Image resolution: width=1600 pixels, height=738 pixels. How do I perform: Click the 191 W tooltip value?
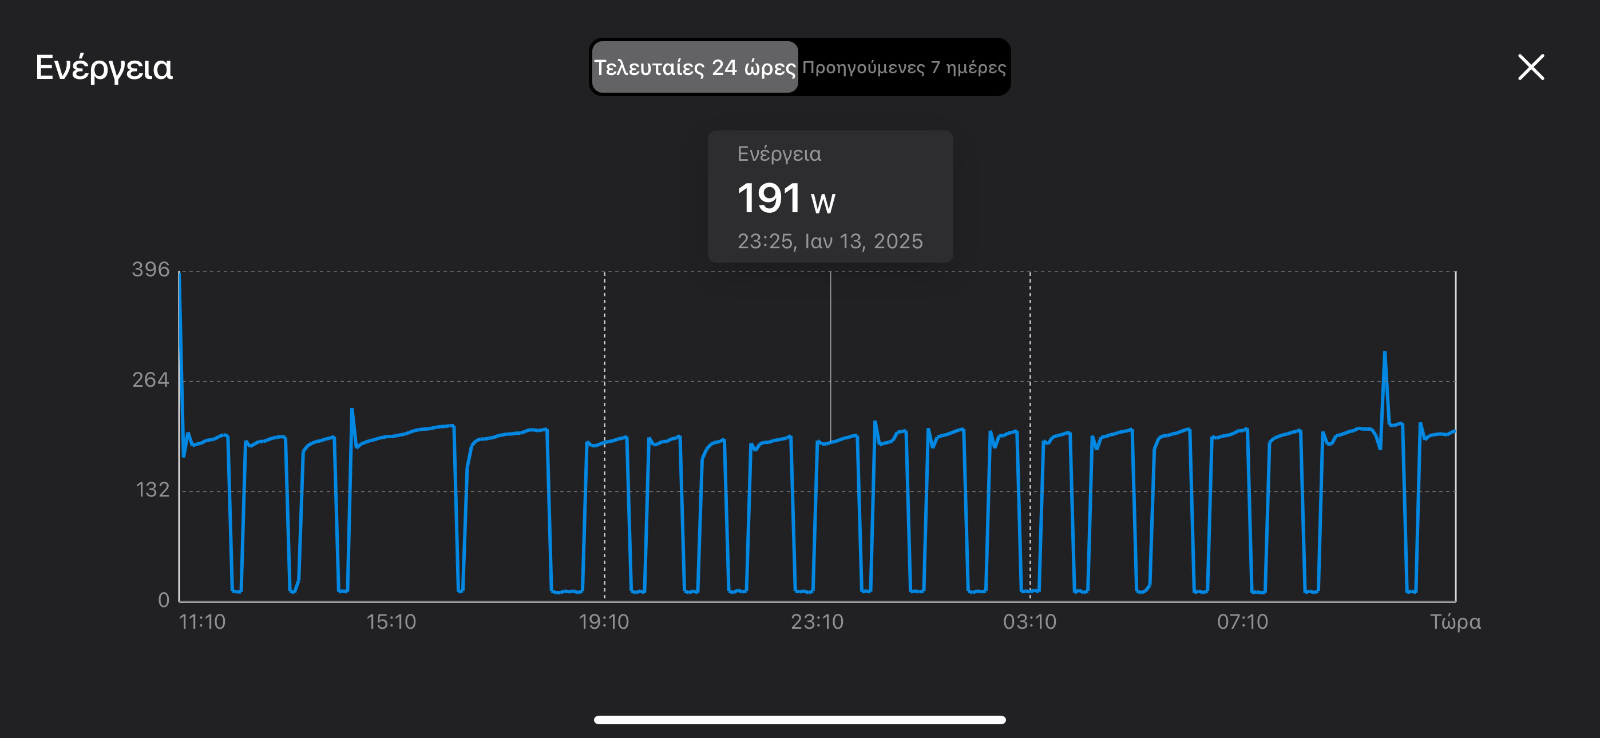pos(786,198)
